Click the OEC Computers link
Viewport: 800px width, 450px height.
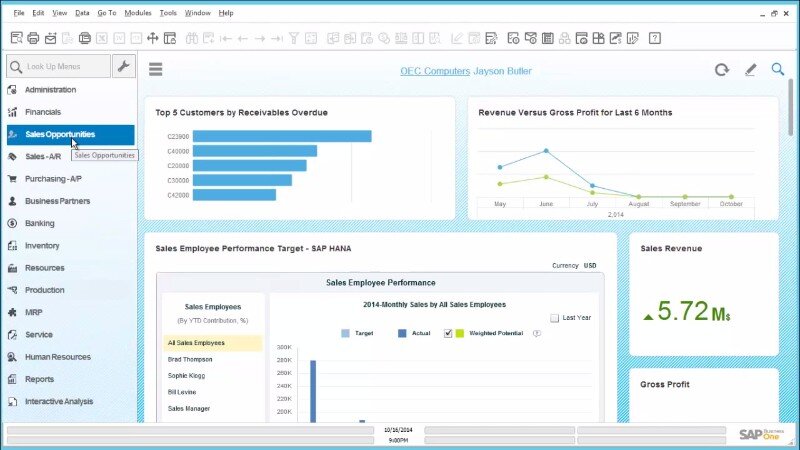pyautogui.click(x=434, y=71)
